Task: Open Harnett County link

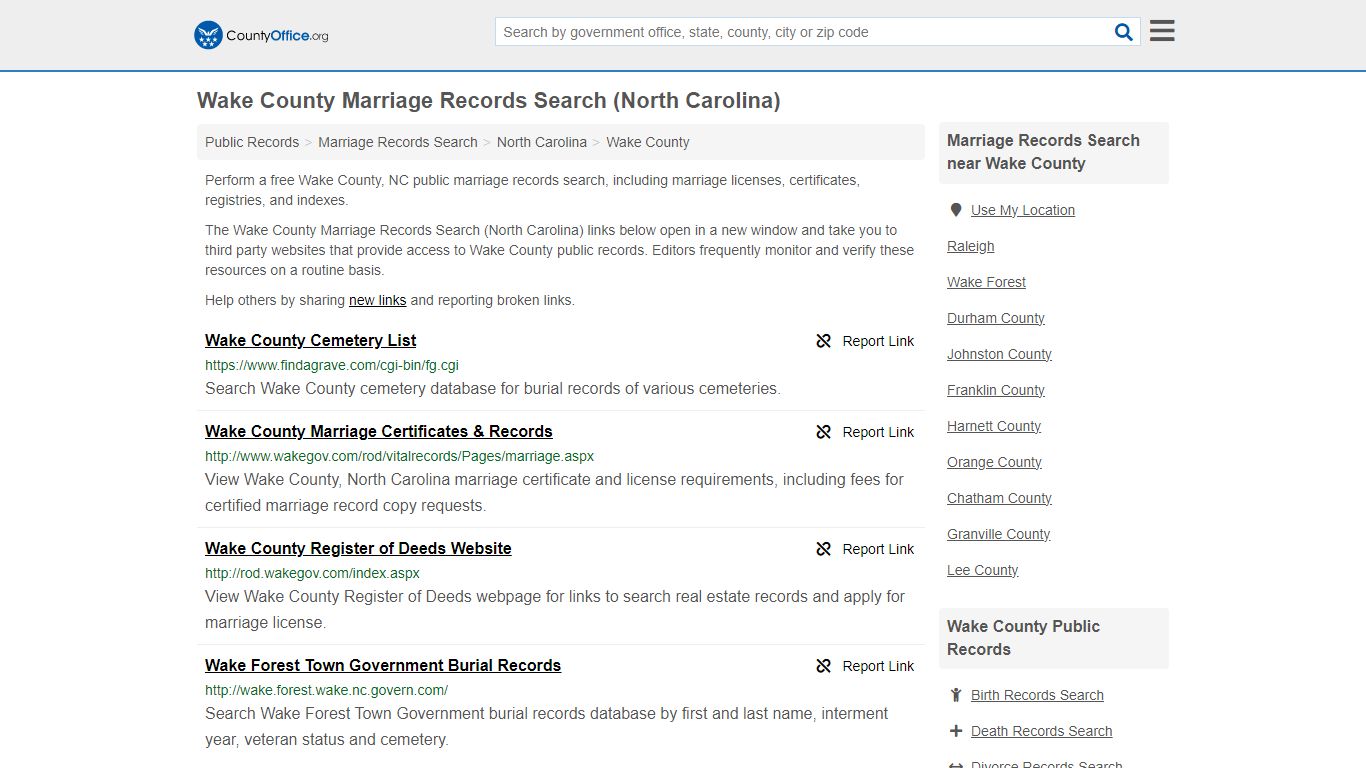Action: tap(994, 426)
